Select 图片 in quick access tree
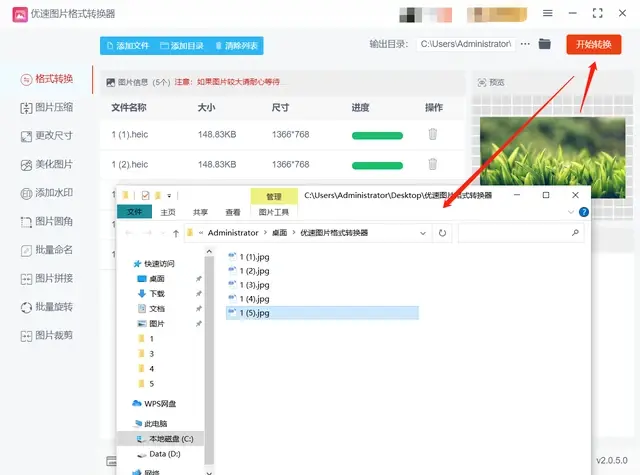Viewport: 640px width, 475px height. click(151, 324)
